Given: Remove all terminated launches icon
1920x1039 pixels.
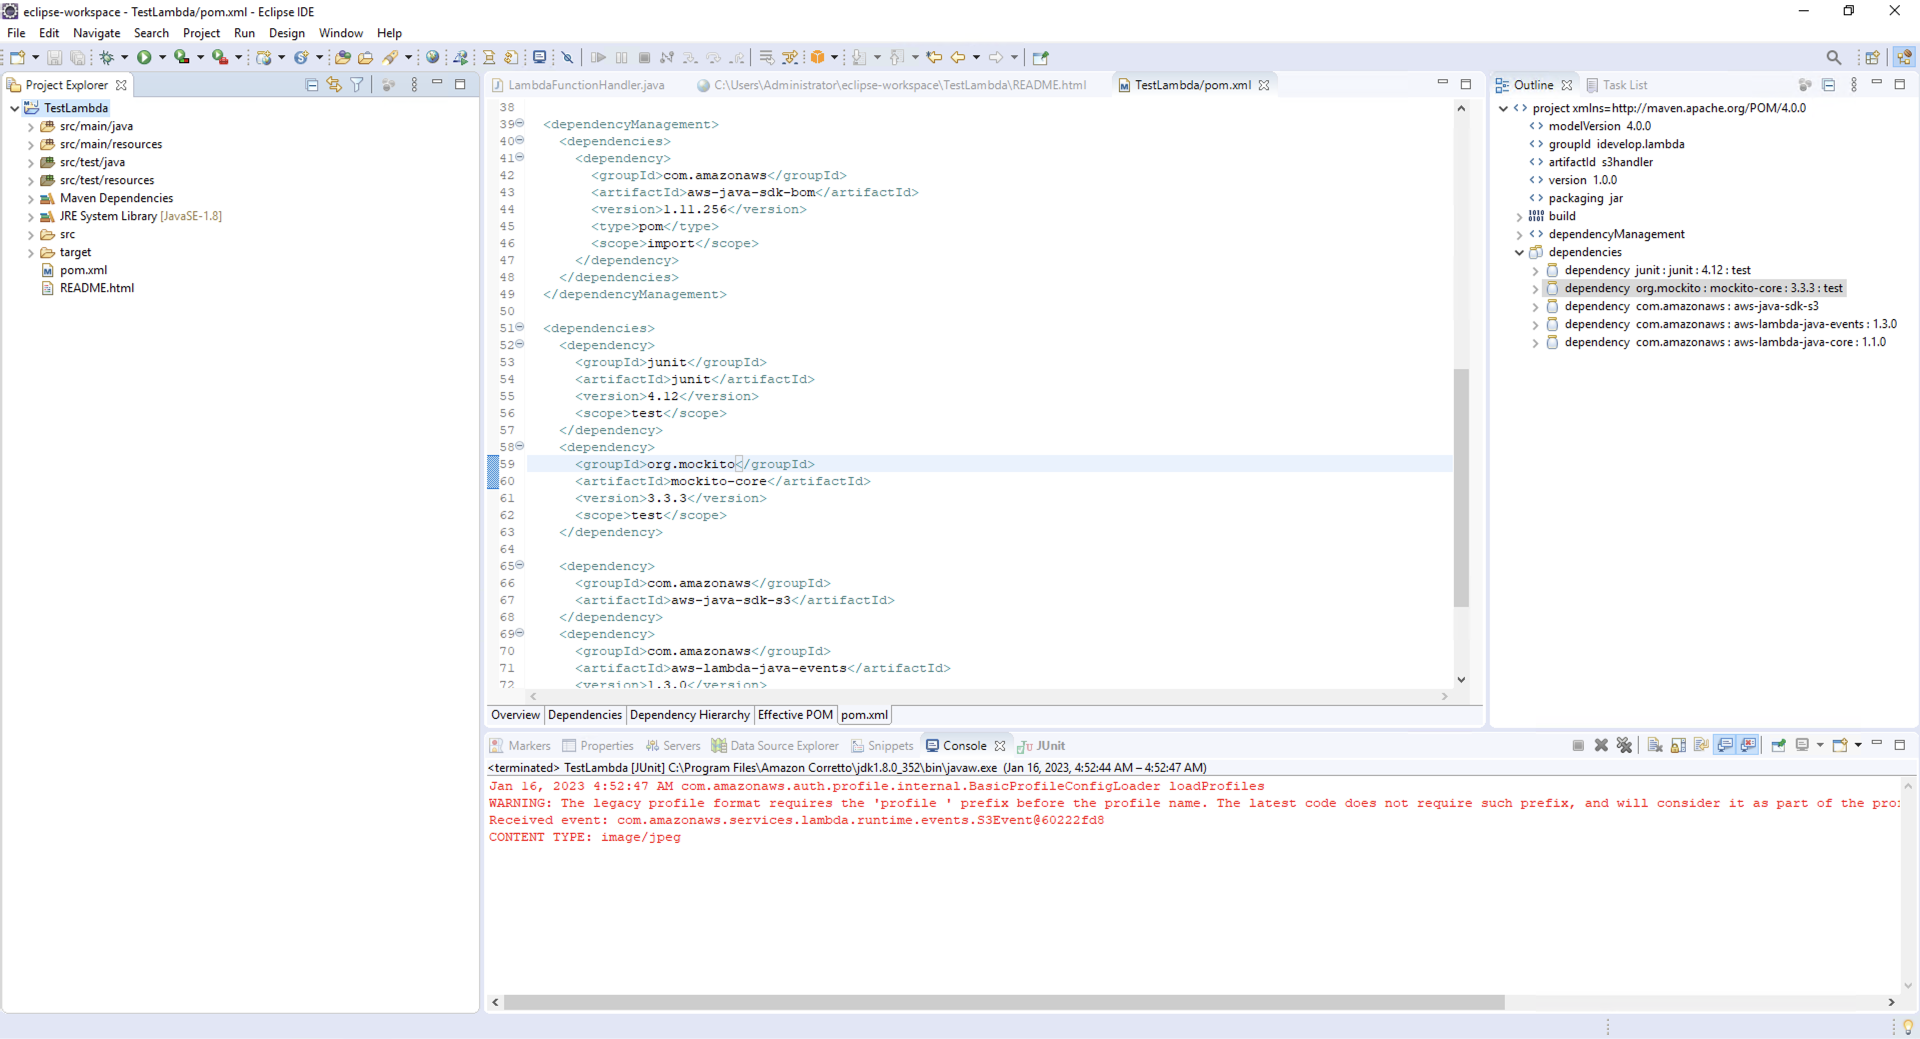Looking at the screenshot, I should [x=1624, y=745].
